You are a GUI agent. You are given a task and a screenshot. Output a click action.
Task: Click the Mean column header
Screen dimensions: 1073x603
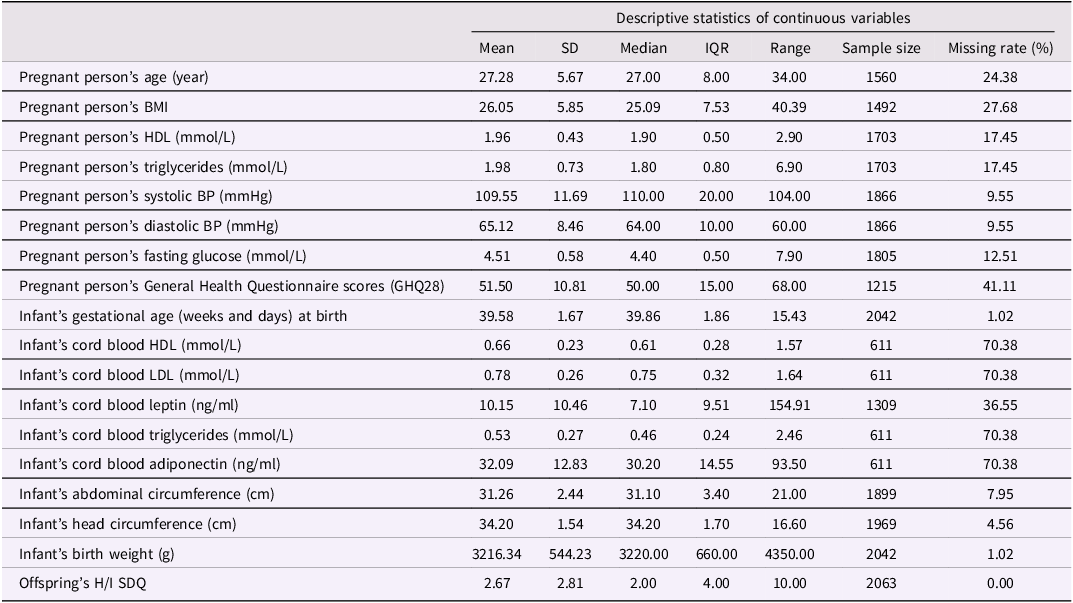tap(496, 48)
